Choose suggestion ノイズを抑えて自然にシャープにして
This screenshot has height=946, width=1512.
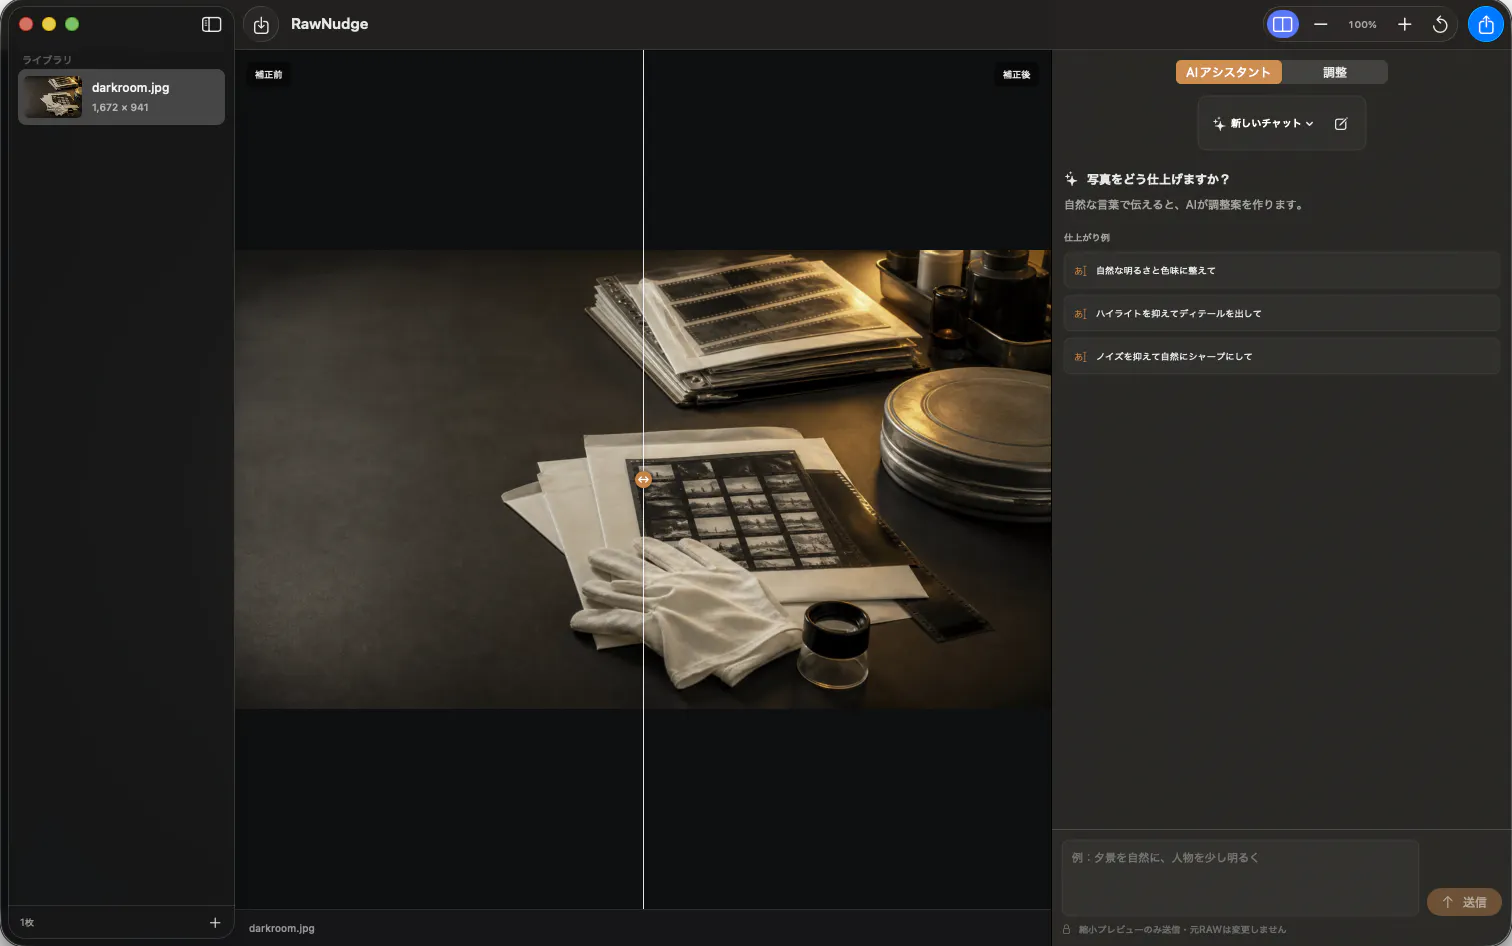point(1281,356)
